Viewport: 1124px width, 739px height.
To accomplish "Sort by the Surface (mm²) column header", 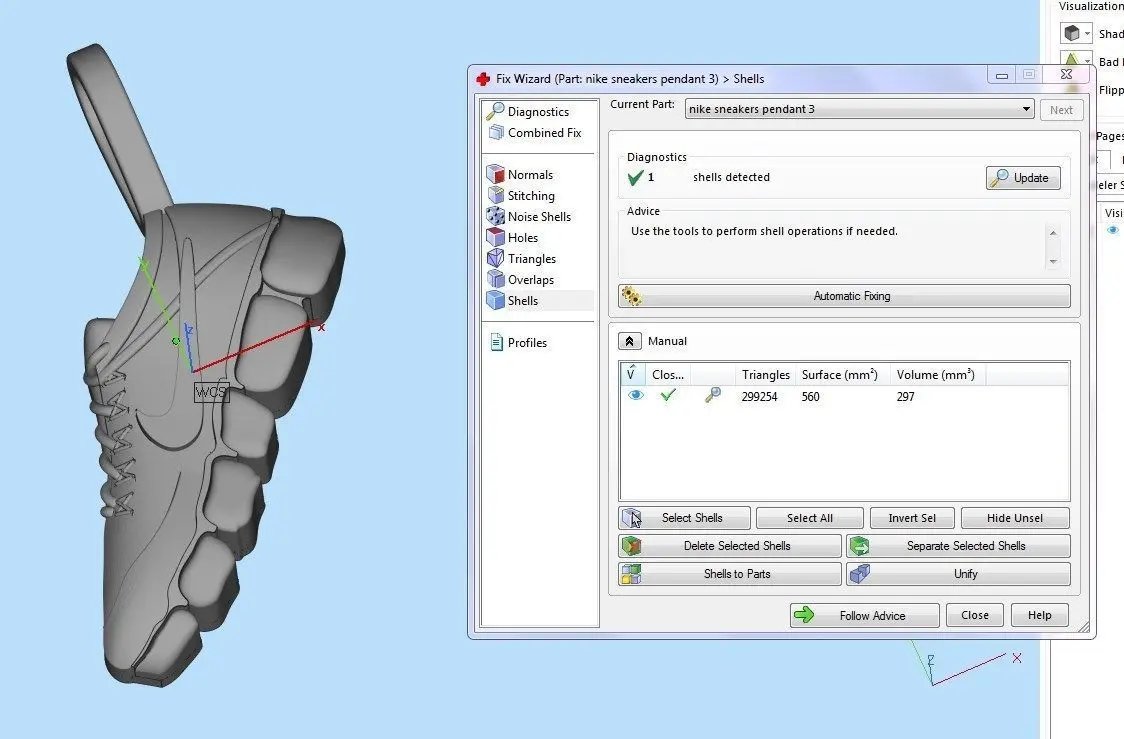I will (x=843, y=374).
